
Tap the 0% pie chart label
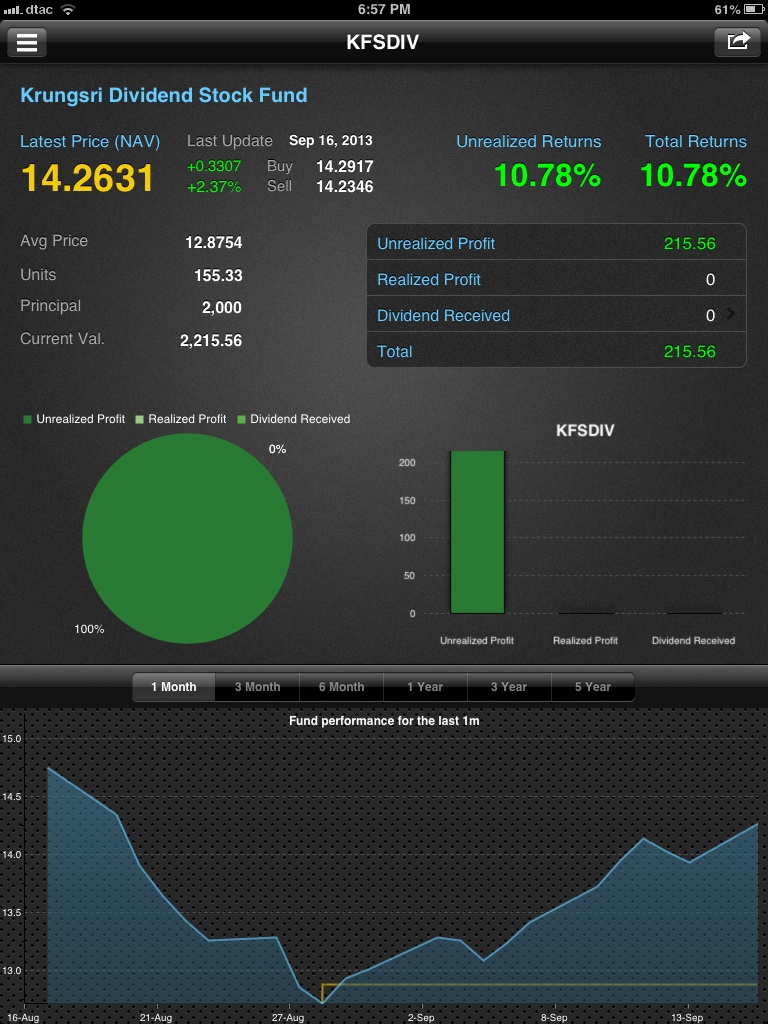pos(278,449)
